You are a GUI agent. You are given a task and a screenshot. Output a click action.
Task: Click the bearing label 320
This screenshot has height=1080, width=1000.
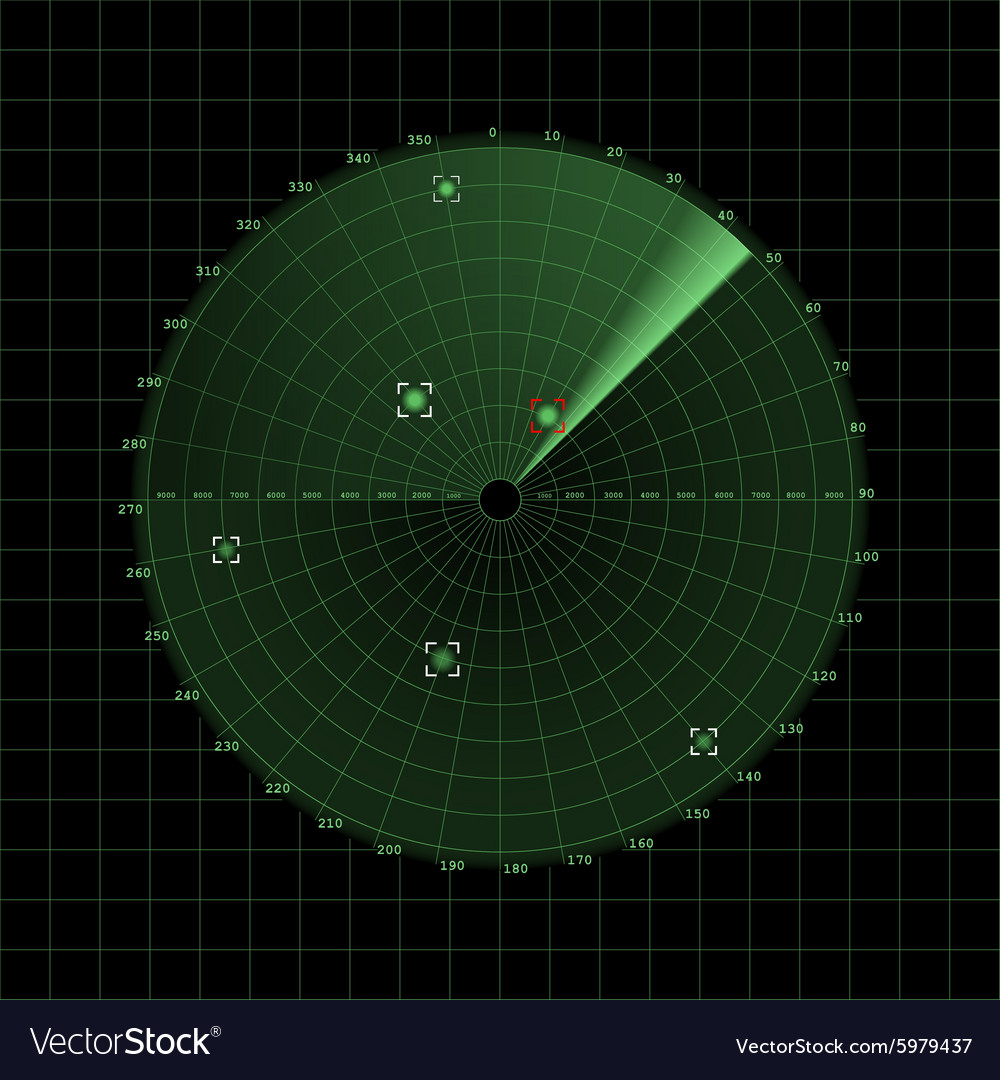(248, 225)
